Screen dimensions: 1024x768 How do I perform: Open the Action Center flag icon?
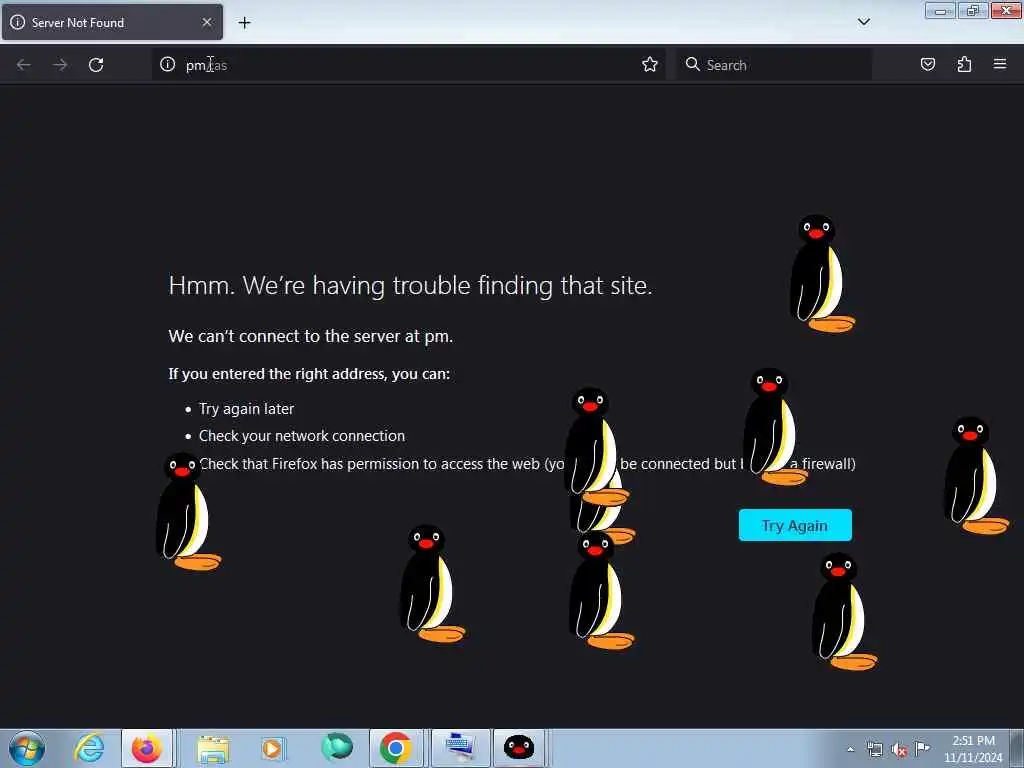point(922,748)
